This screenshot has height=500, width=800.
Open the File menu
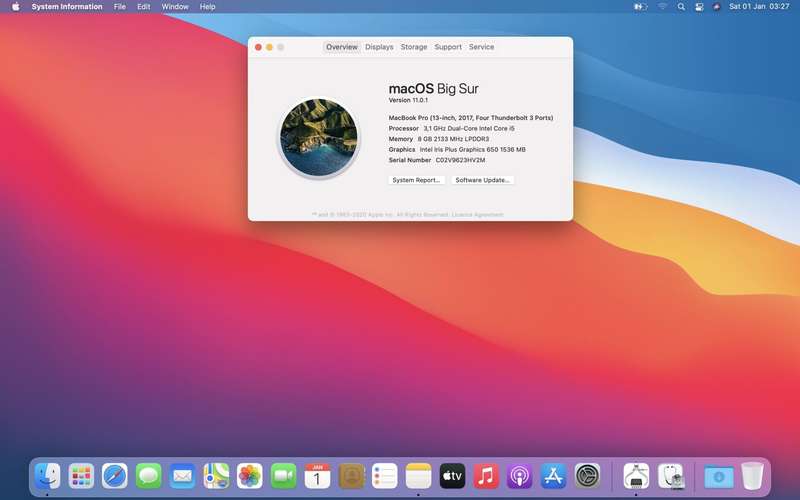click(120, 7)
